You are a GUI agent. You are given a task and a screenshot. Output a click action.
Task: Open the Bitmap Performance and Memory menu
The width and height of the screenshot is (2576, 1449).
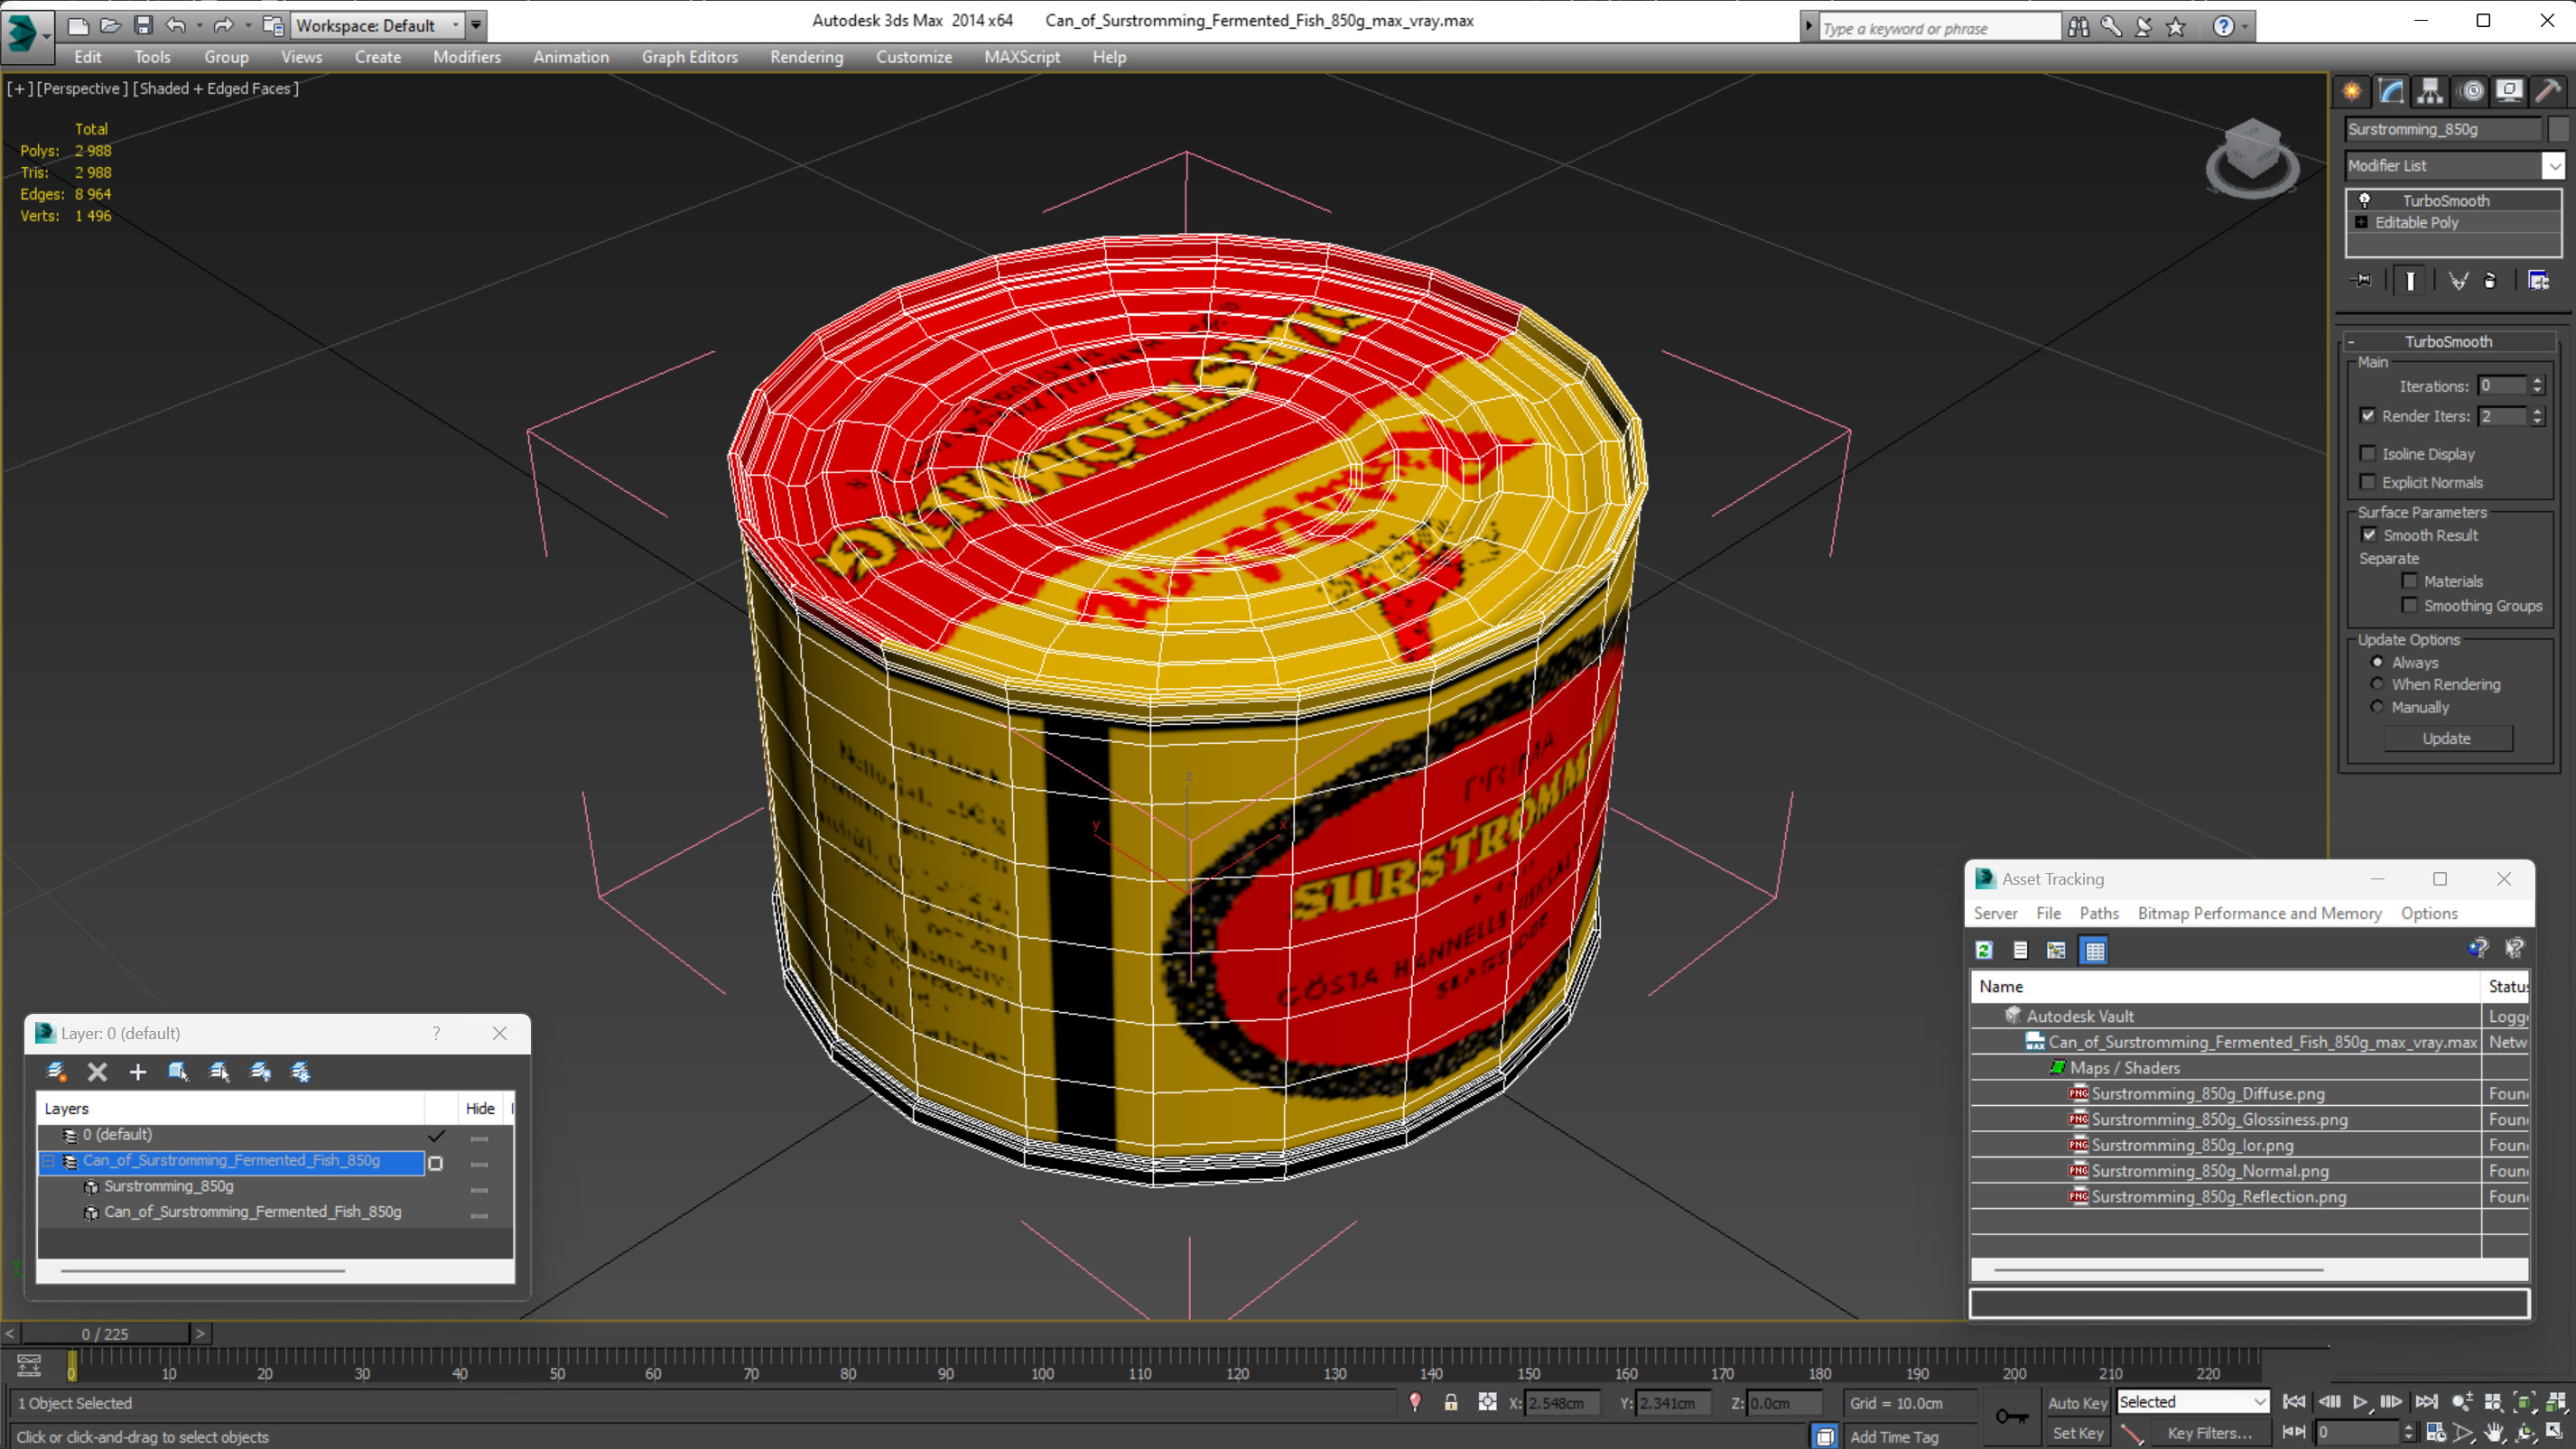pos(2259,913)
